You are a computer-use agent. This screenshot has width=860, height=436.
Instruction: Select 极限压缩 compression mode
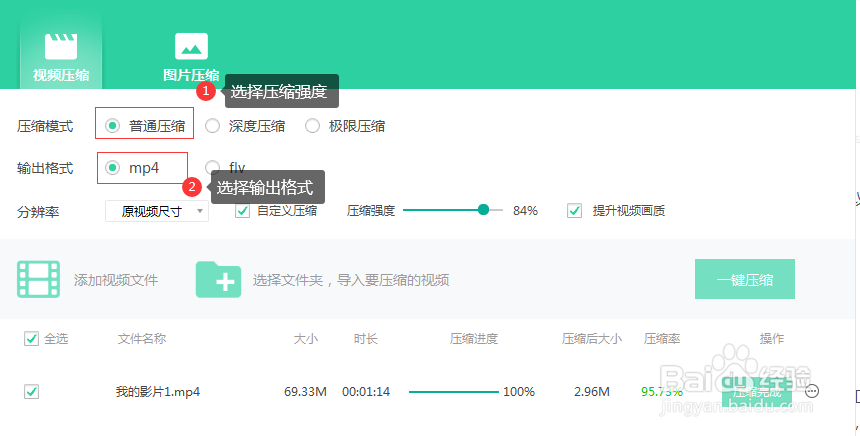pyautogui.click(x=312, y=126)
